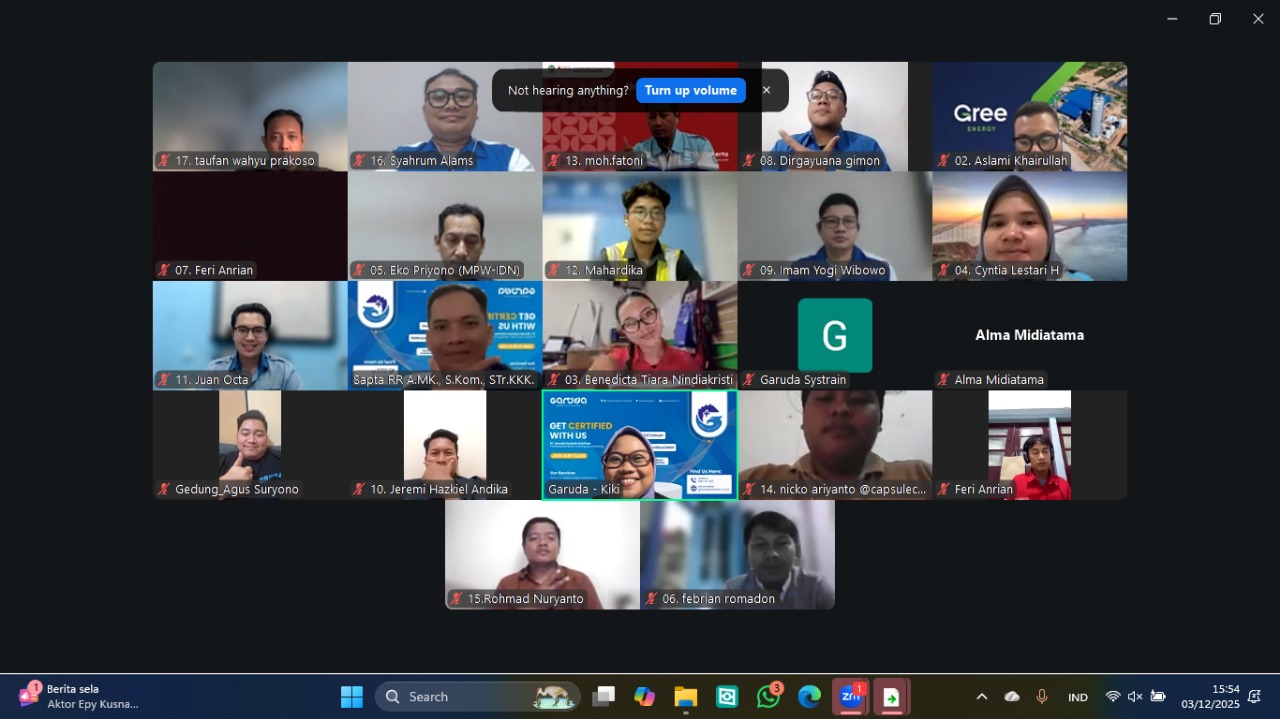1280x719 pixels.
Task: Open the Wi-Fi network settings icon
Action: click(x=1112, y=697)
